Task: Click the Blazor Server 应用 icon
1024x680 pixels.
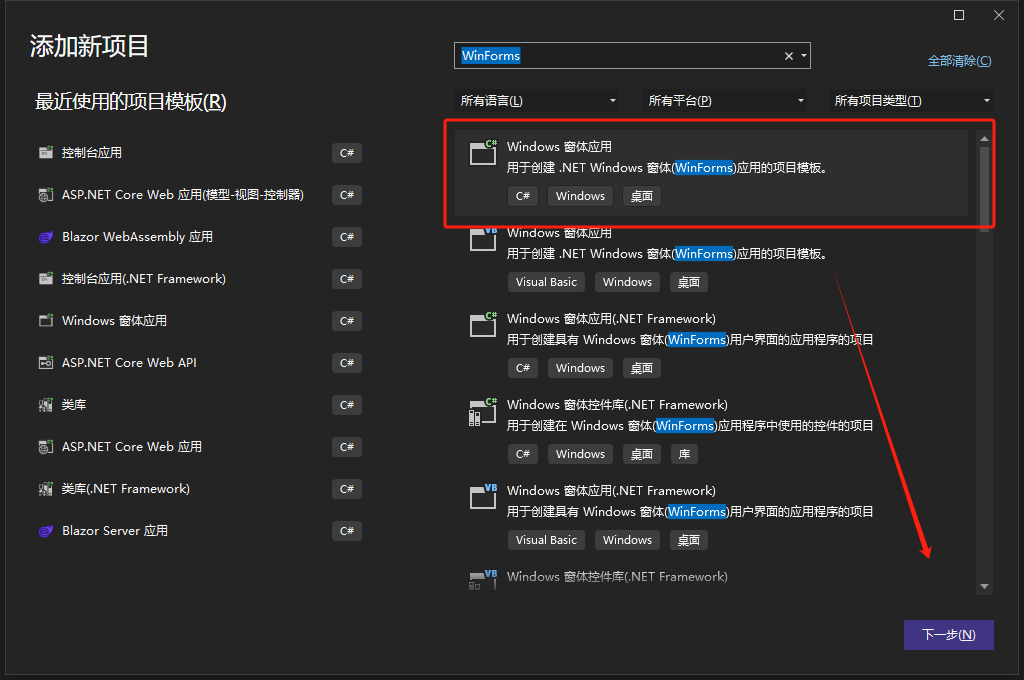Action: 46,531
